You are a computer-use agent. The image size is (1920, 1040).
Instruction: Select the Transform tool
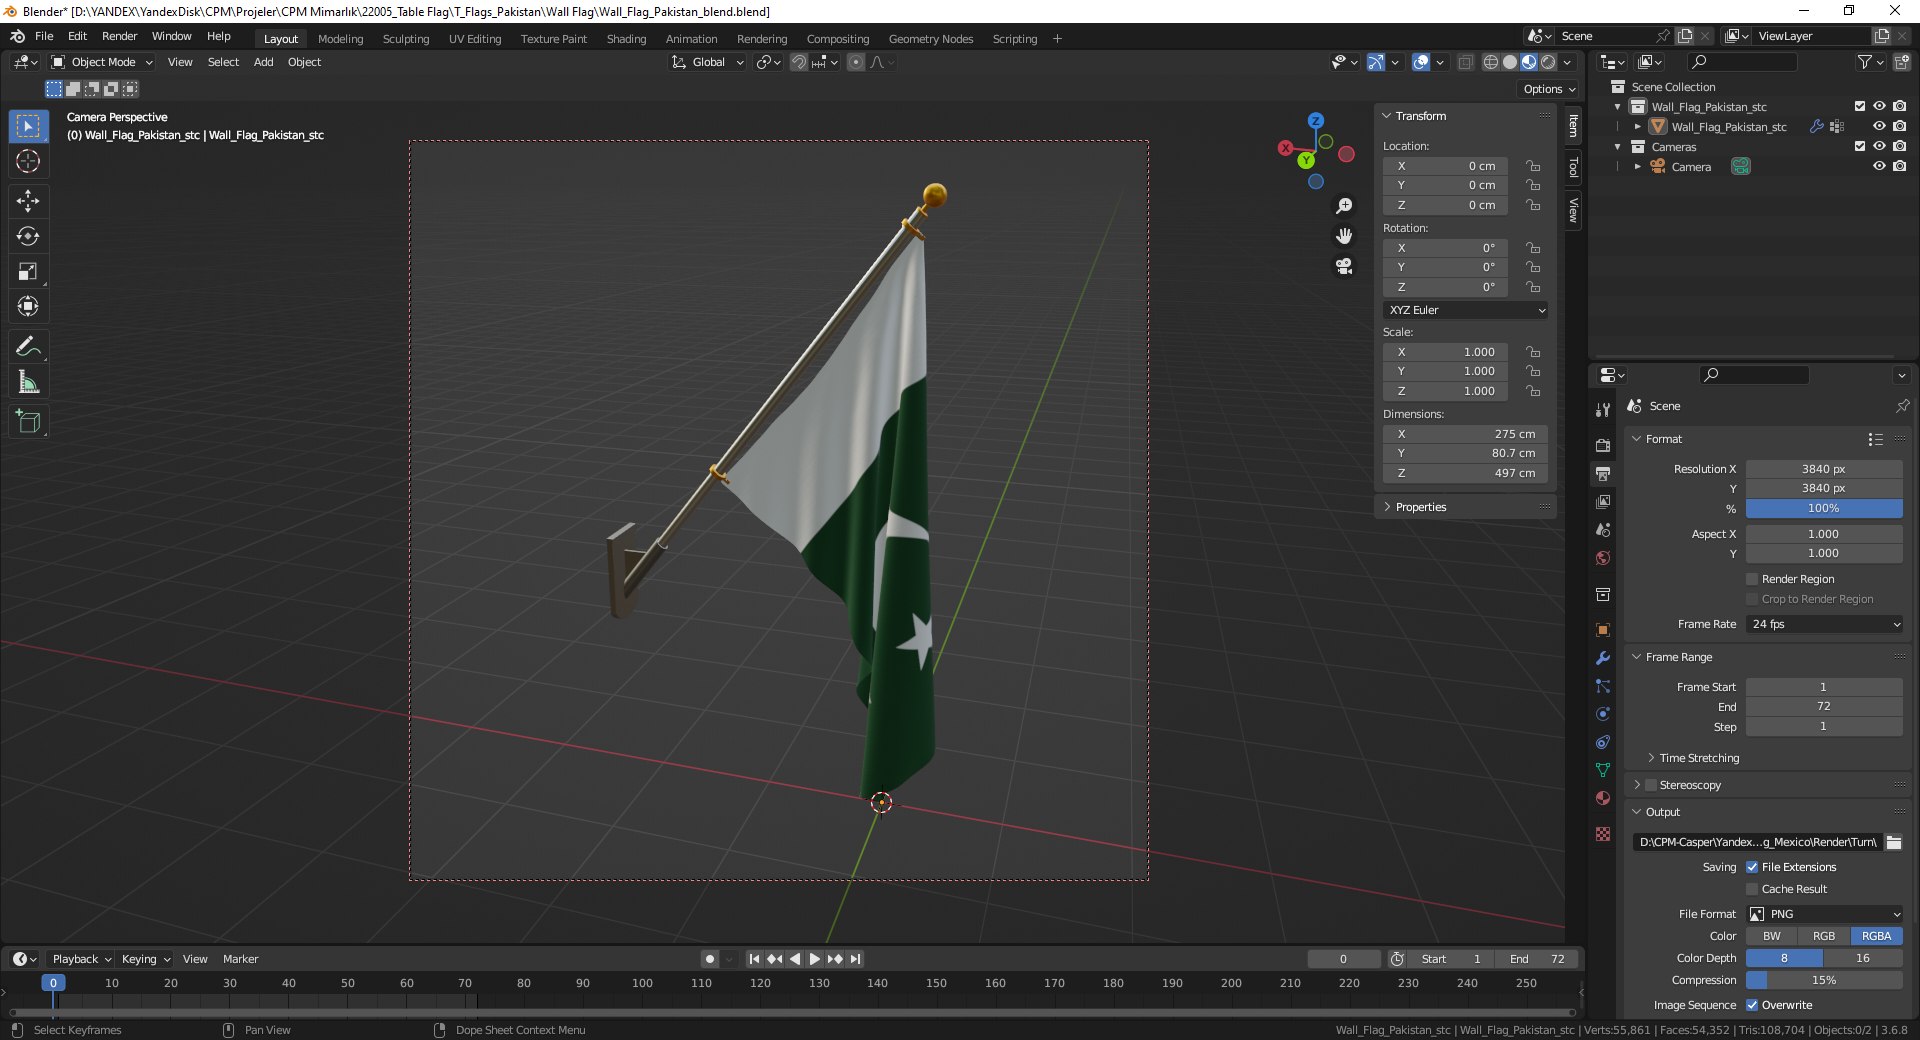[x=28, y=306]
